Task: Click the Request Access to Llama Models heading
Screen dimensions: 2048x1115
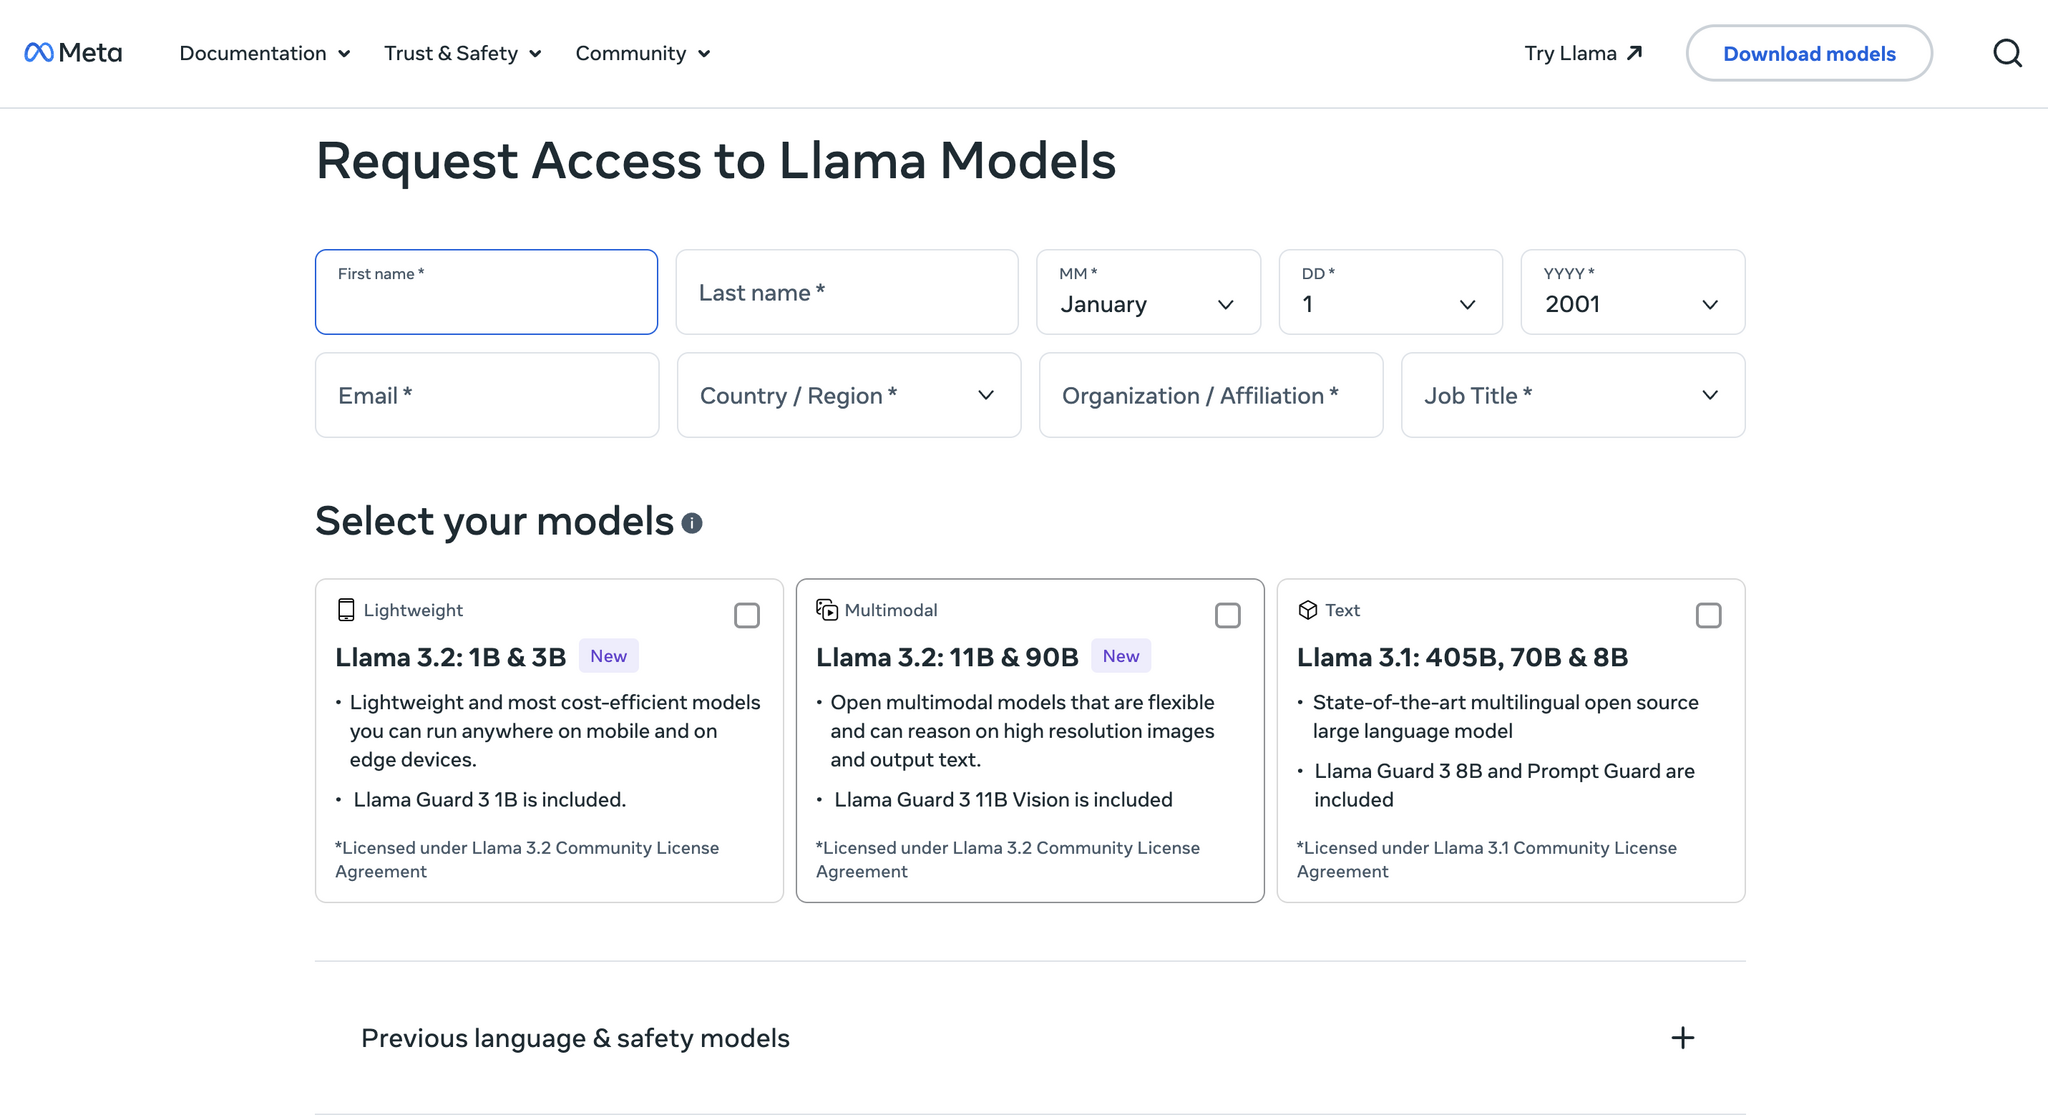Action: (x=716, y=160)
